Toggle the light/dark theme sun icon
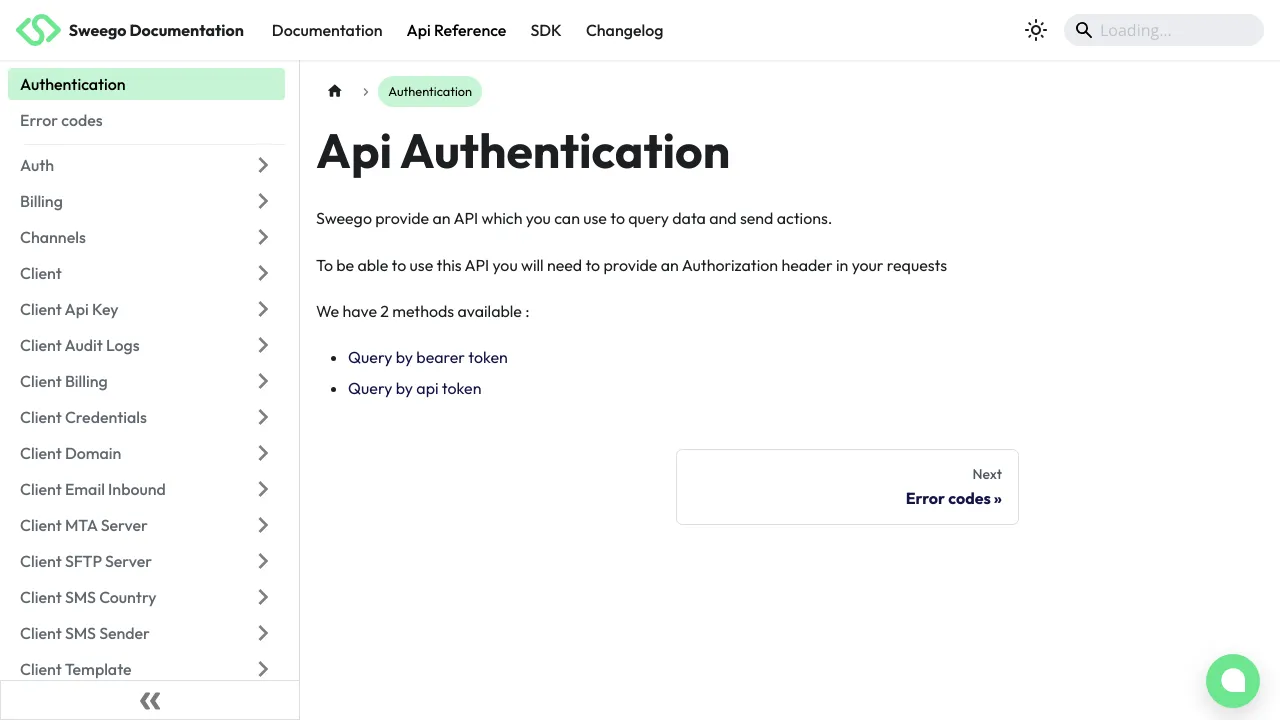This screenshot has width=1280, height=720. [x=1036, y=30]
